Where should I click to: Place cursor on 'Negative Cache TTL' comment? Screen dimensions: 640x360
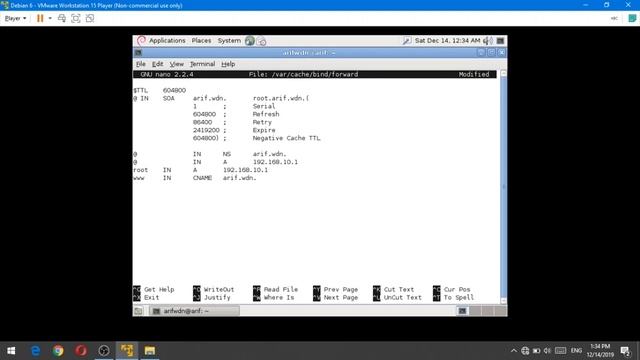[287, 138]
